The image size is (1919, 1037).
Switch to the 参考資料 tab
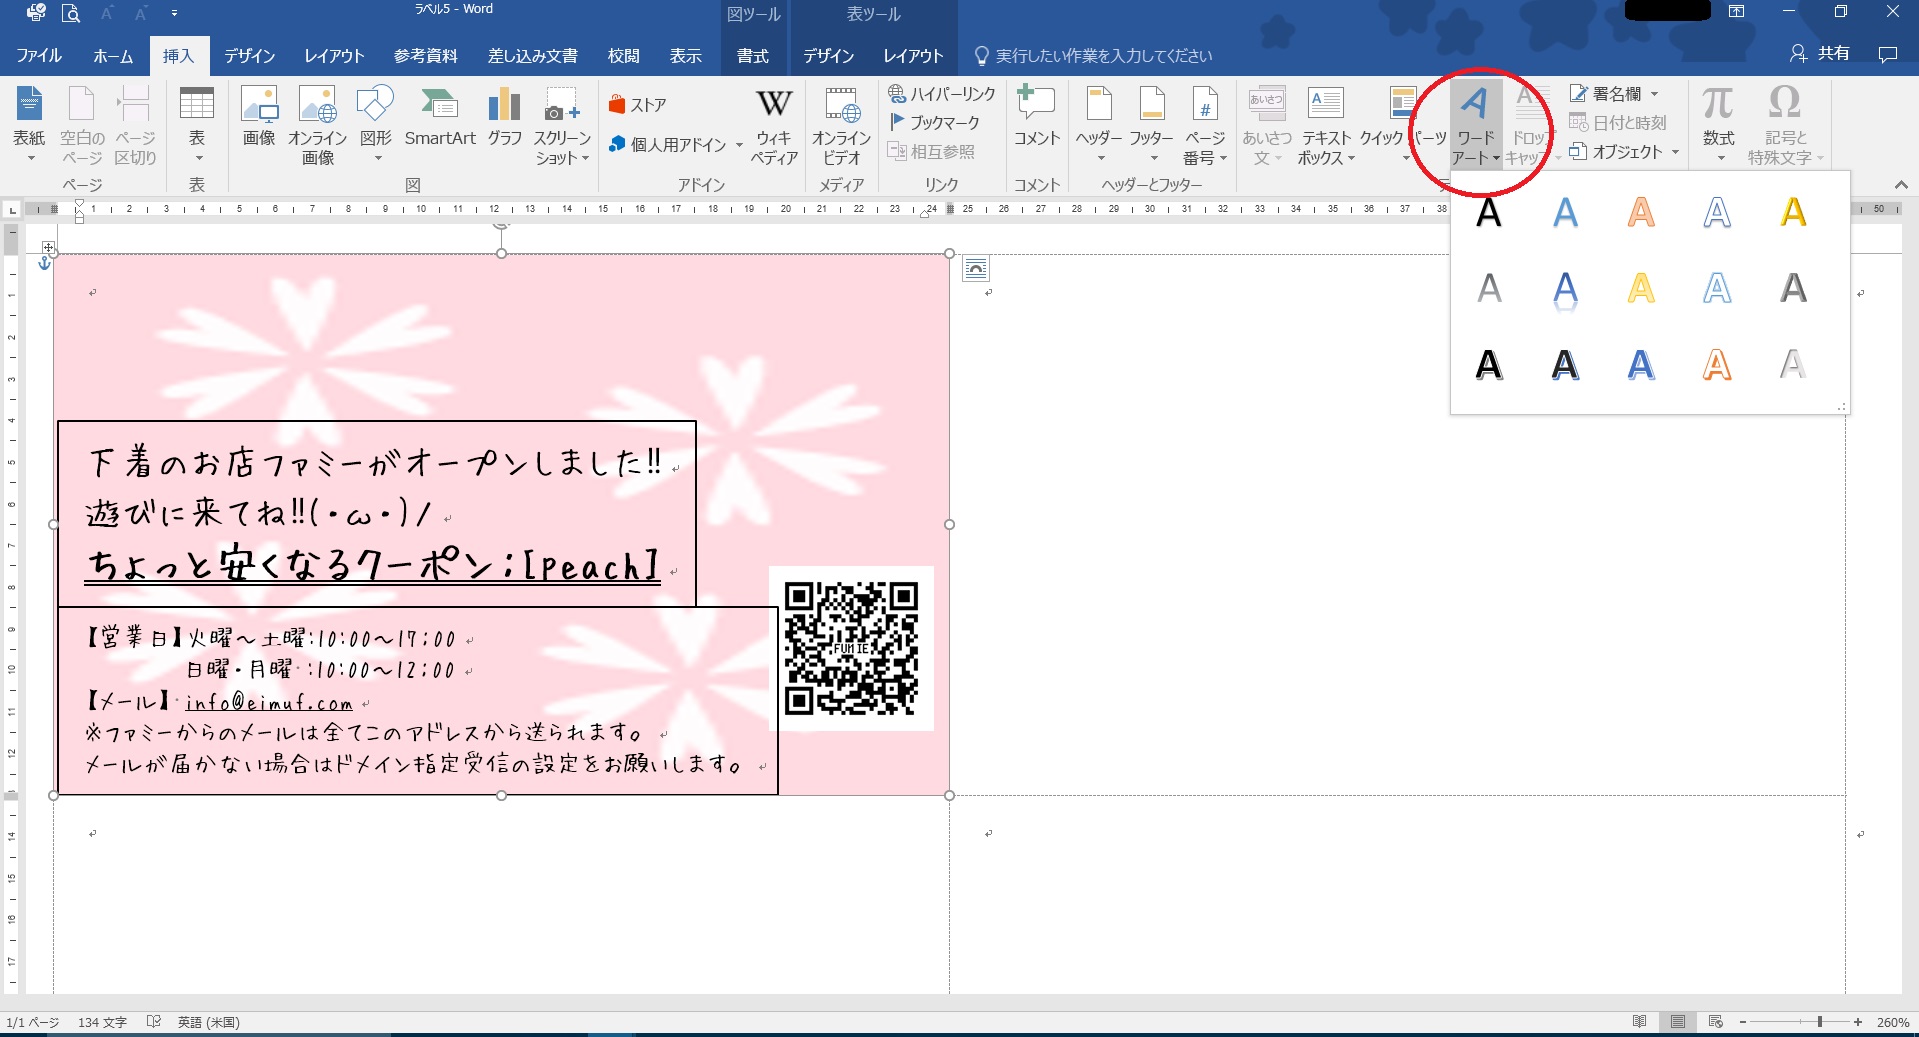click(x=425, y=56)
